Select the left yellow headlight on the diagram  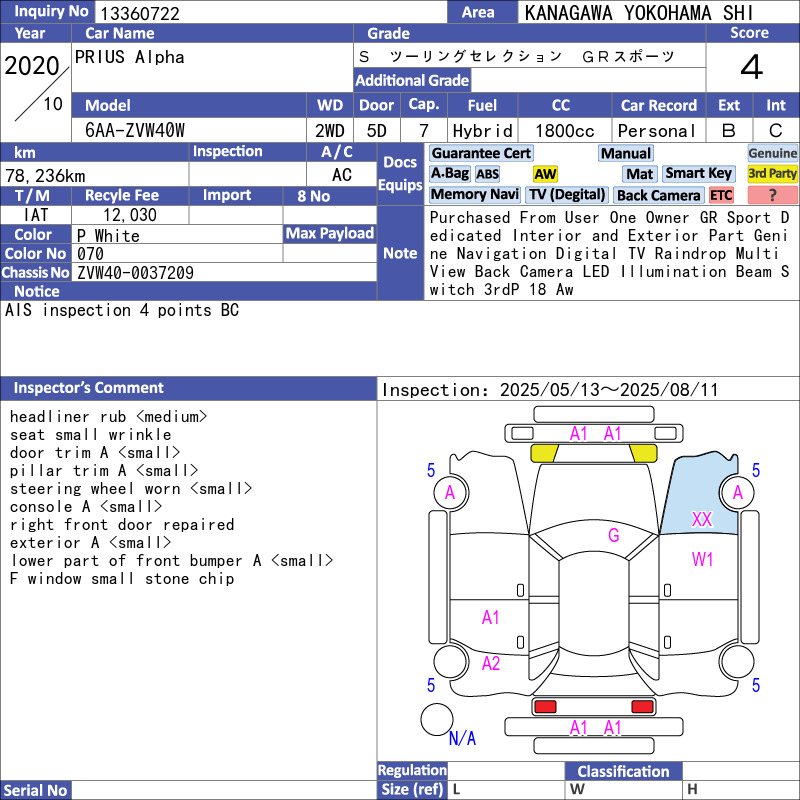tap(543, 453)
